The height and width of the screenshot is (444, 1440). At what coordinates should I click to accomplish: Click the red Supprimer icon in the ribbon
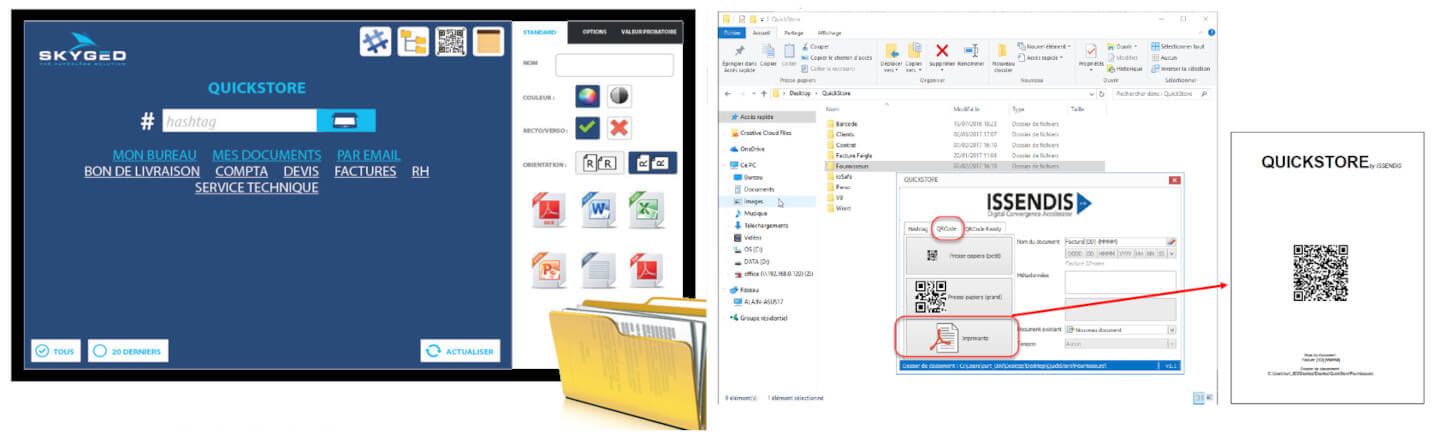coord(941,51)
